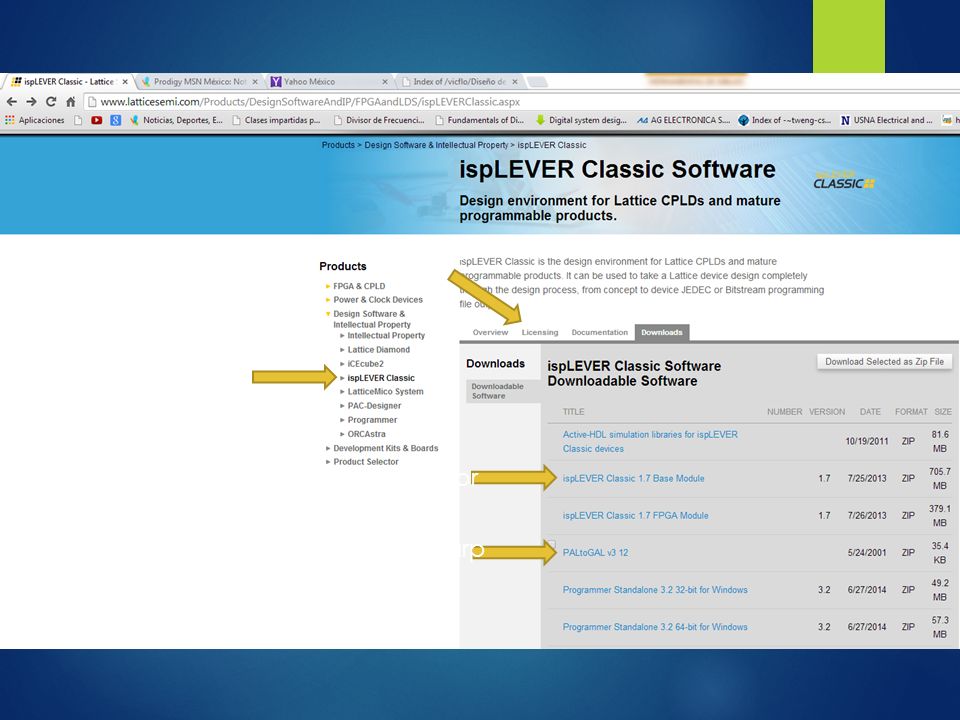Viewport: 960px width, 720px height.
Task: Open the Noticias, Deportes bookmark
Action: coord(176,120)
